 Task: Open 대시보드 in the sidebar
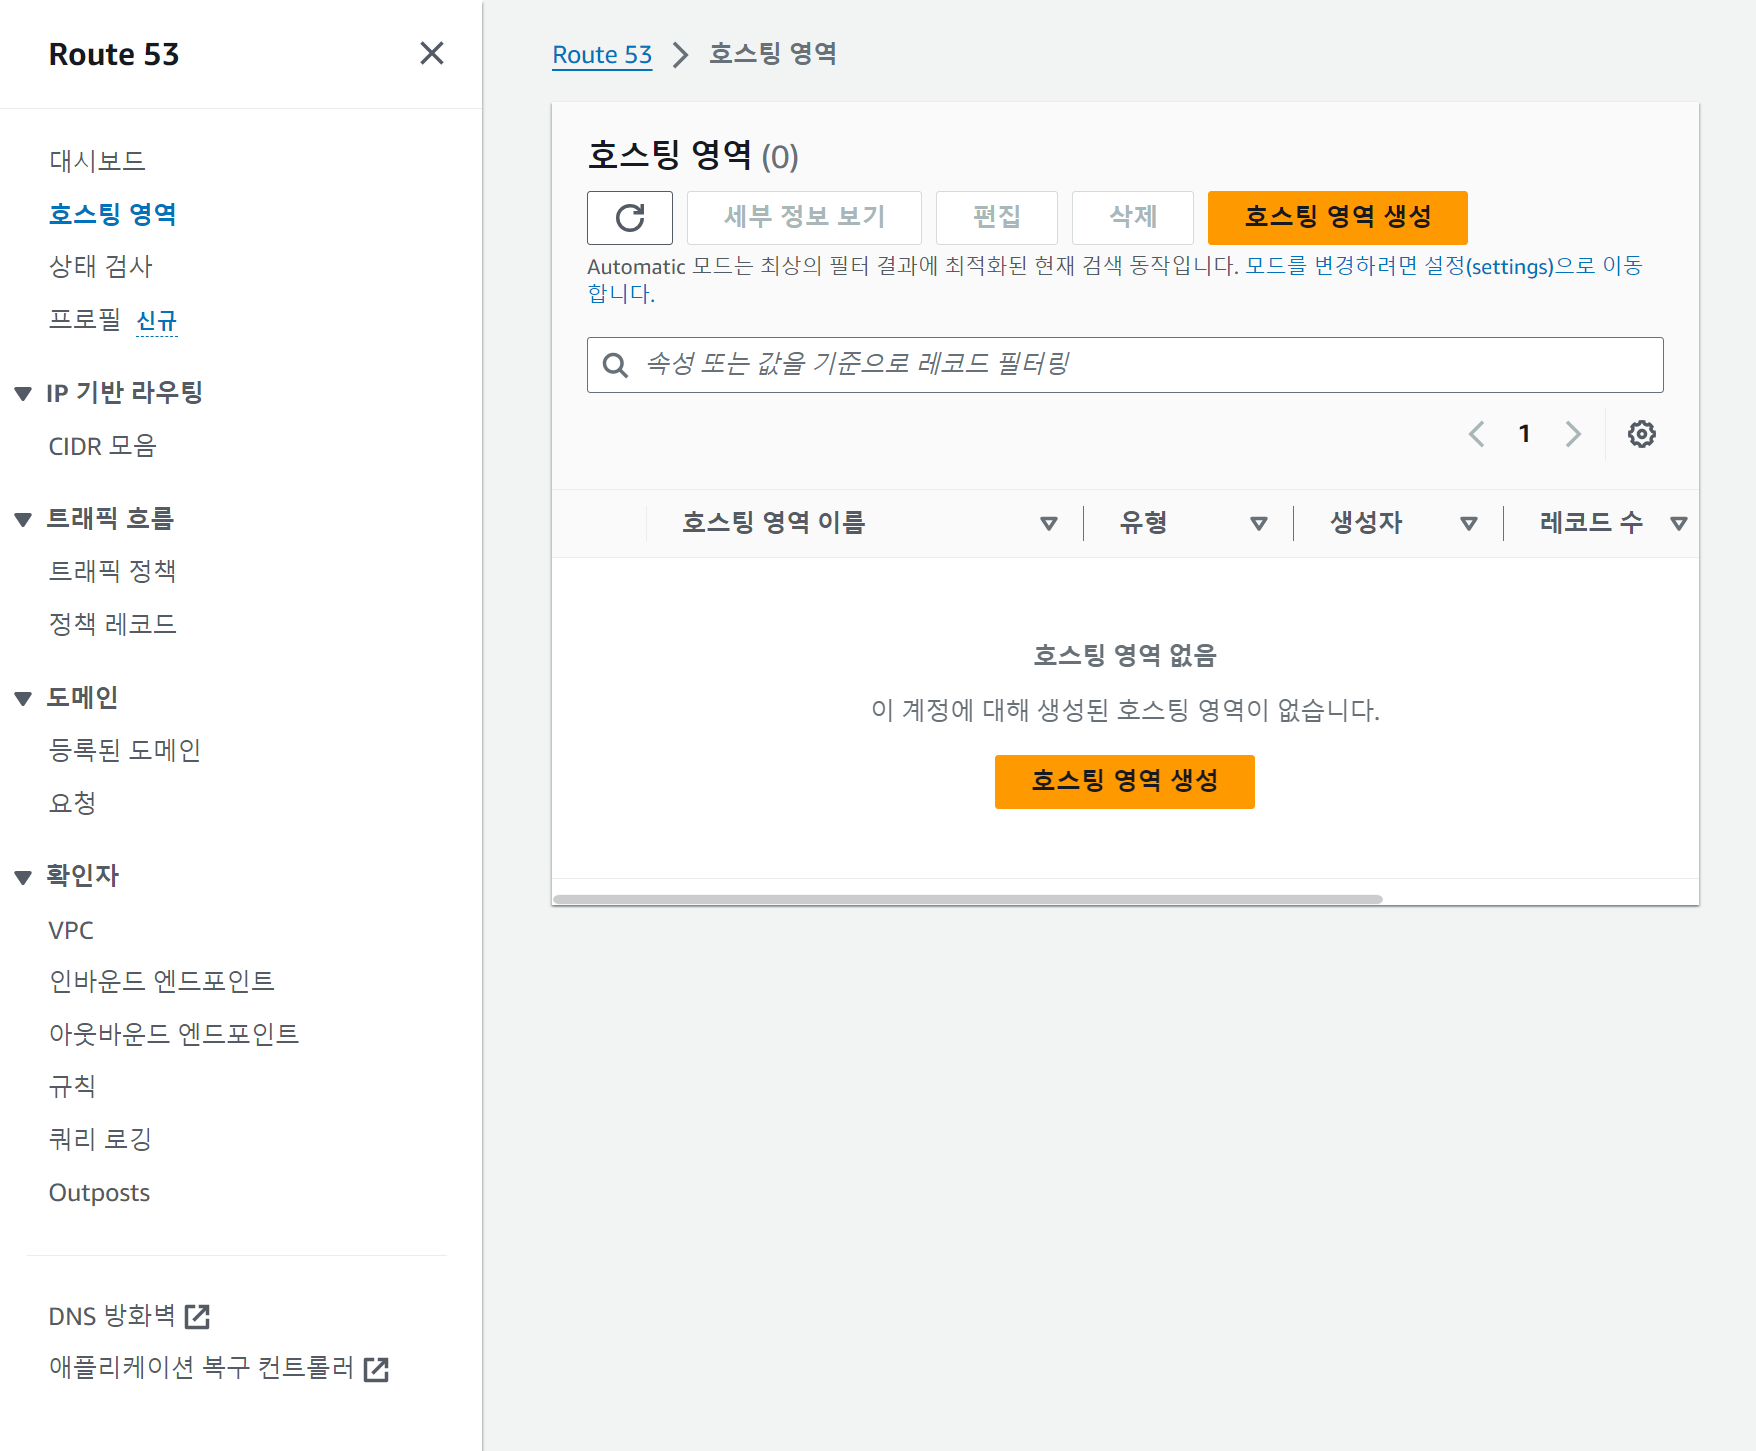tap(97, 161)
